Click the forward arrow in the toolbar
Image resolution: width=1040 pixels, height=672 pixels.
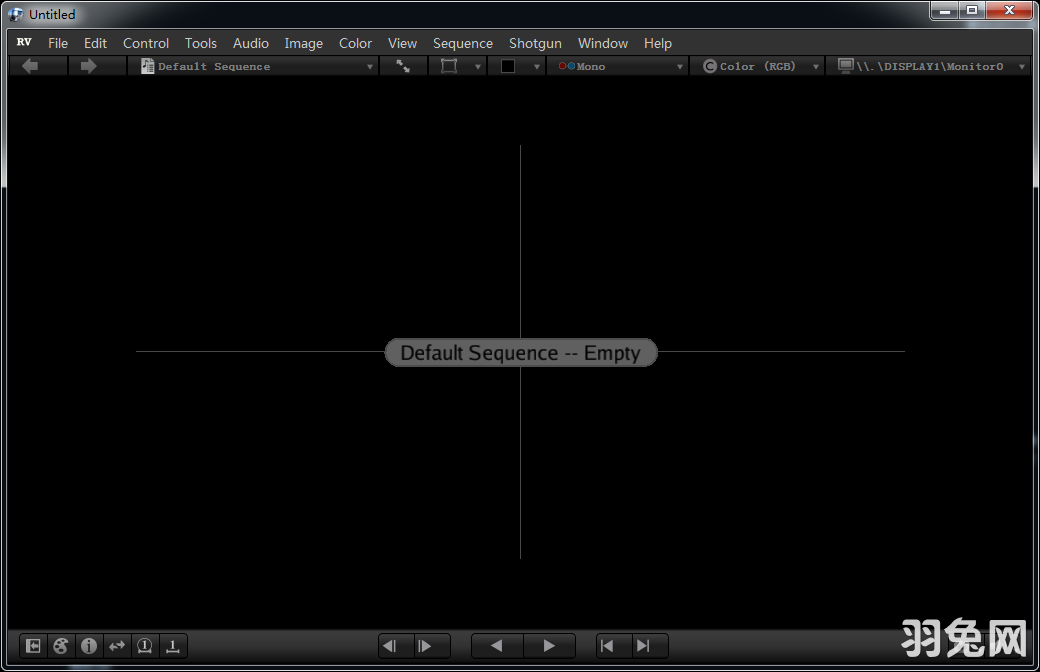(88, 66)
